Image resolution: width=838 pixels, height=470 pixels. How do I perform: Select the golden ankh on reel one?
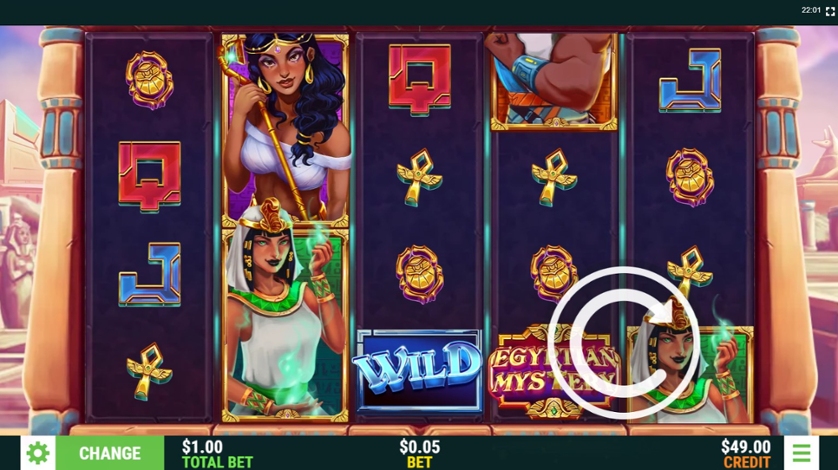pos(149,371)
